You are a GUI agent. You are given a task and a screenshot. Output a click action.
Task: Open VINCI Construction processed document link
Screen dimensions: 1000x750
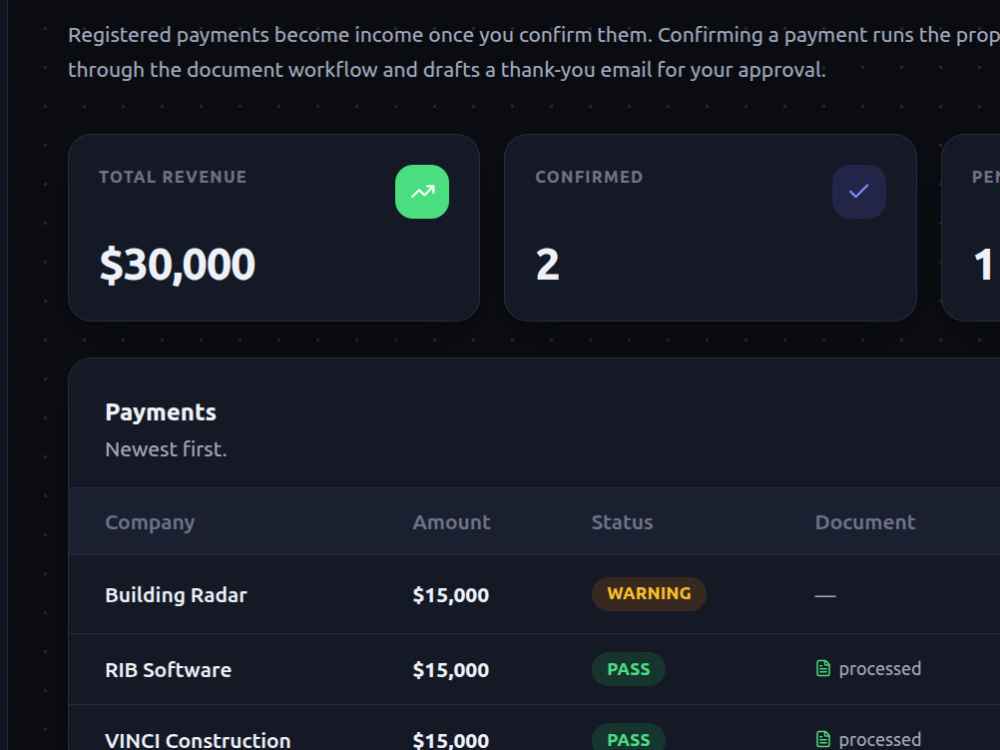(869, 739)
